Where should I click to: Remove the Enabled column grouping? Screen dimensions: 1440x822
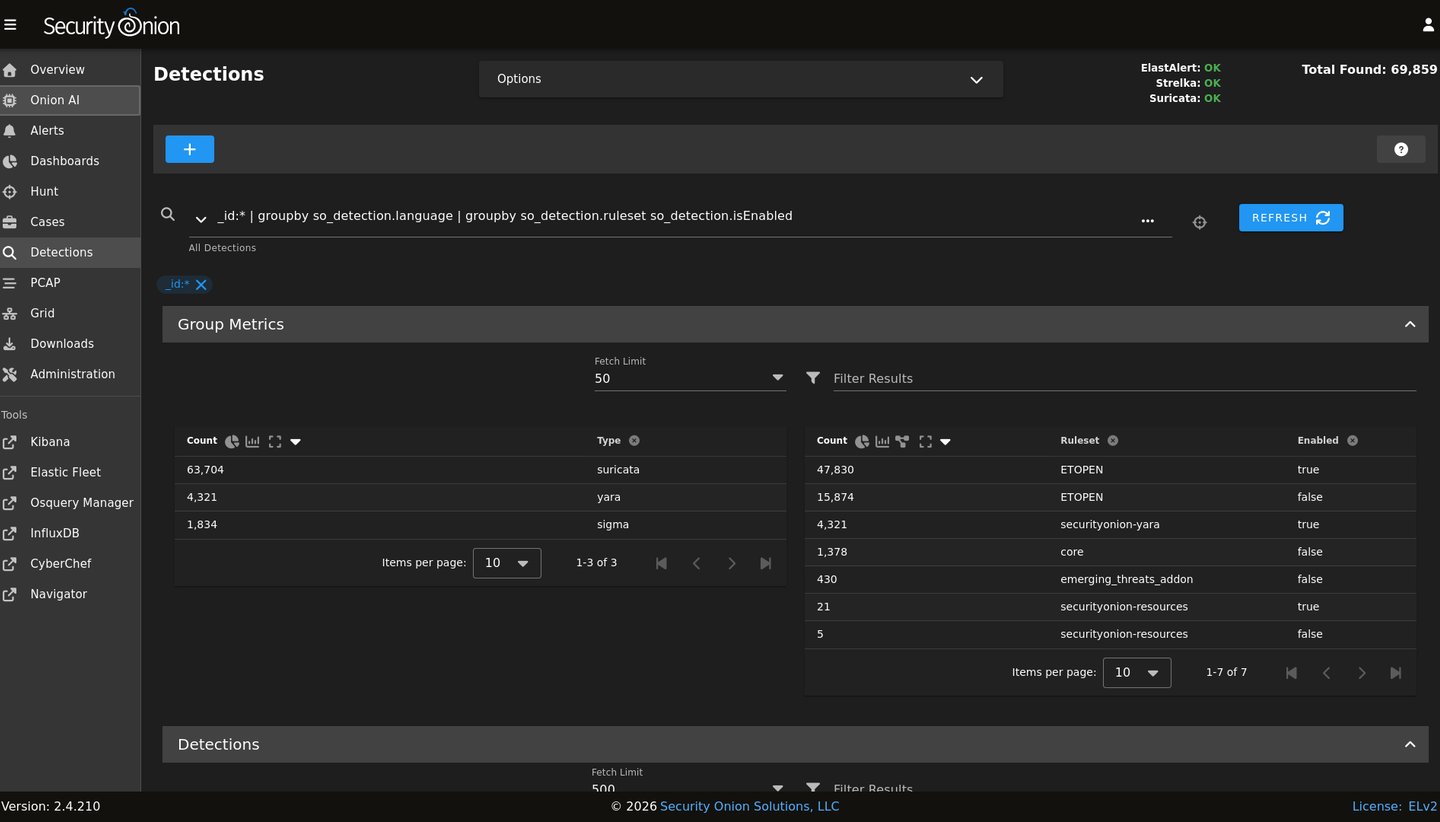(x=1352, y=441)
